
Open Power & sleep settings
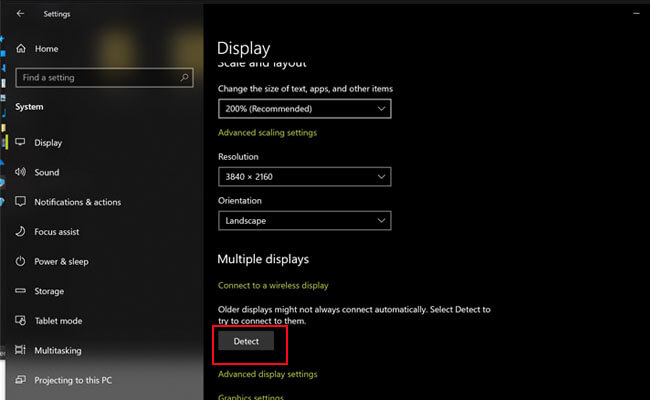coord(61,262)
